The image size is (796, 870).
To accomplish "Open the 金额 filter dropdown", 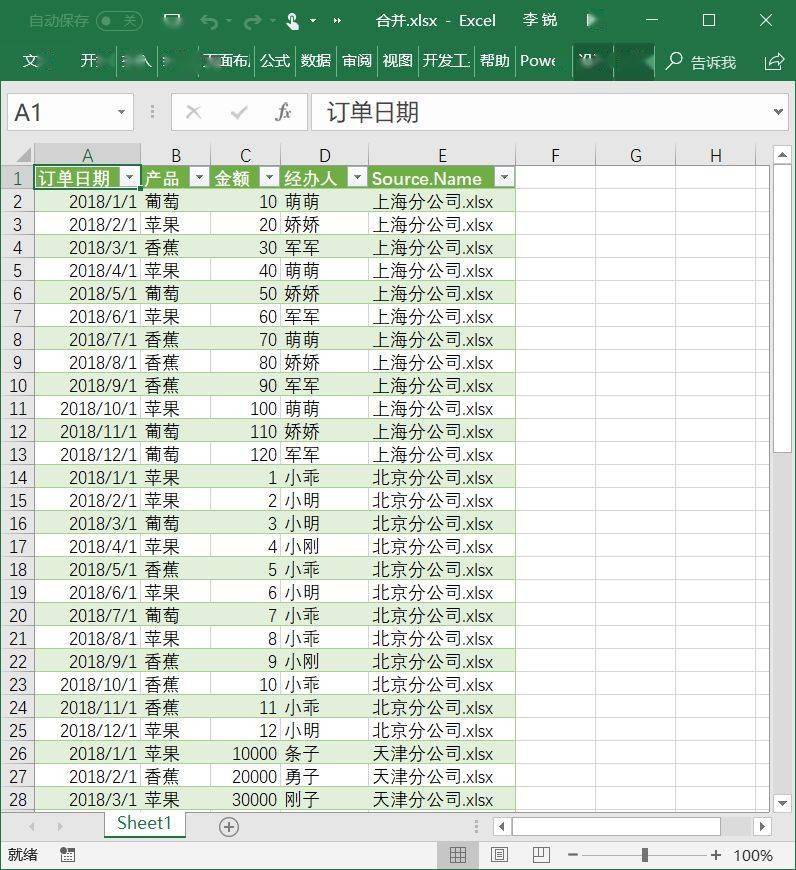I will pos(269,178).
